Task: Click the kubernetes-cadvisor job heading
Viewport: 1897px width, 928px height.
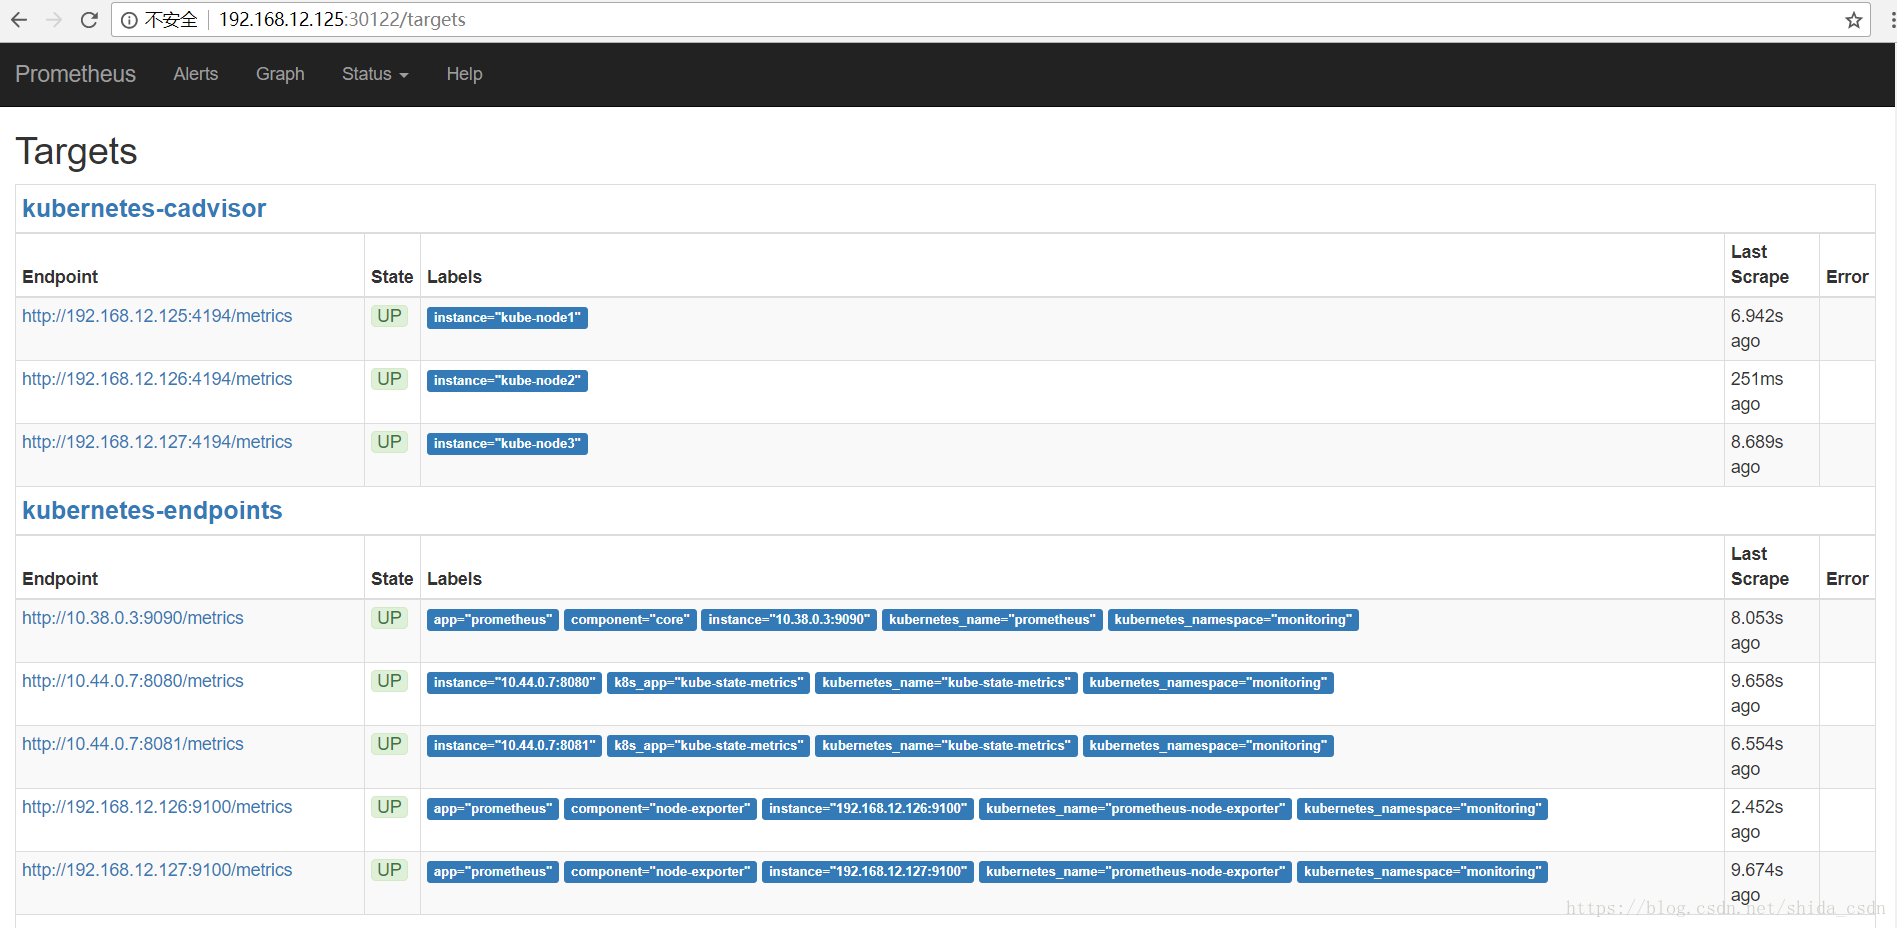Action: point(144,208)
